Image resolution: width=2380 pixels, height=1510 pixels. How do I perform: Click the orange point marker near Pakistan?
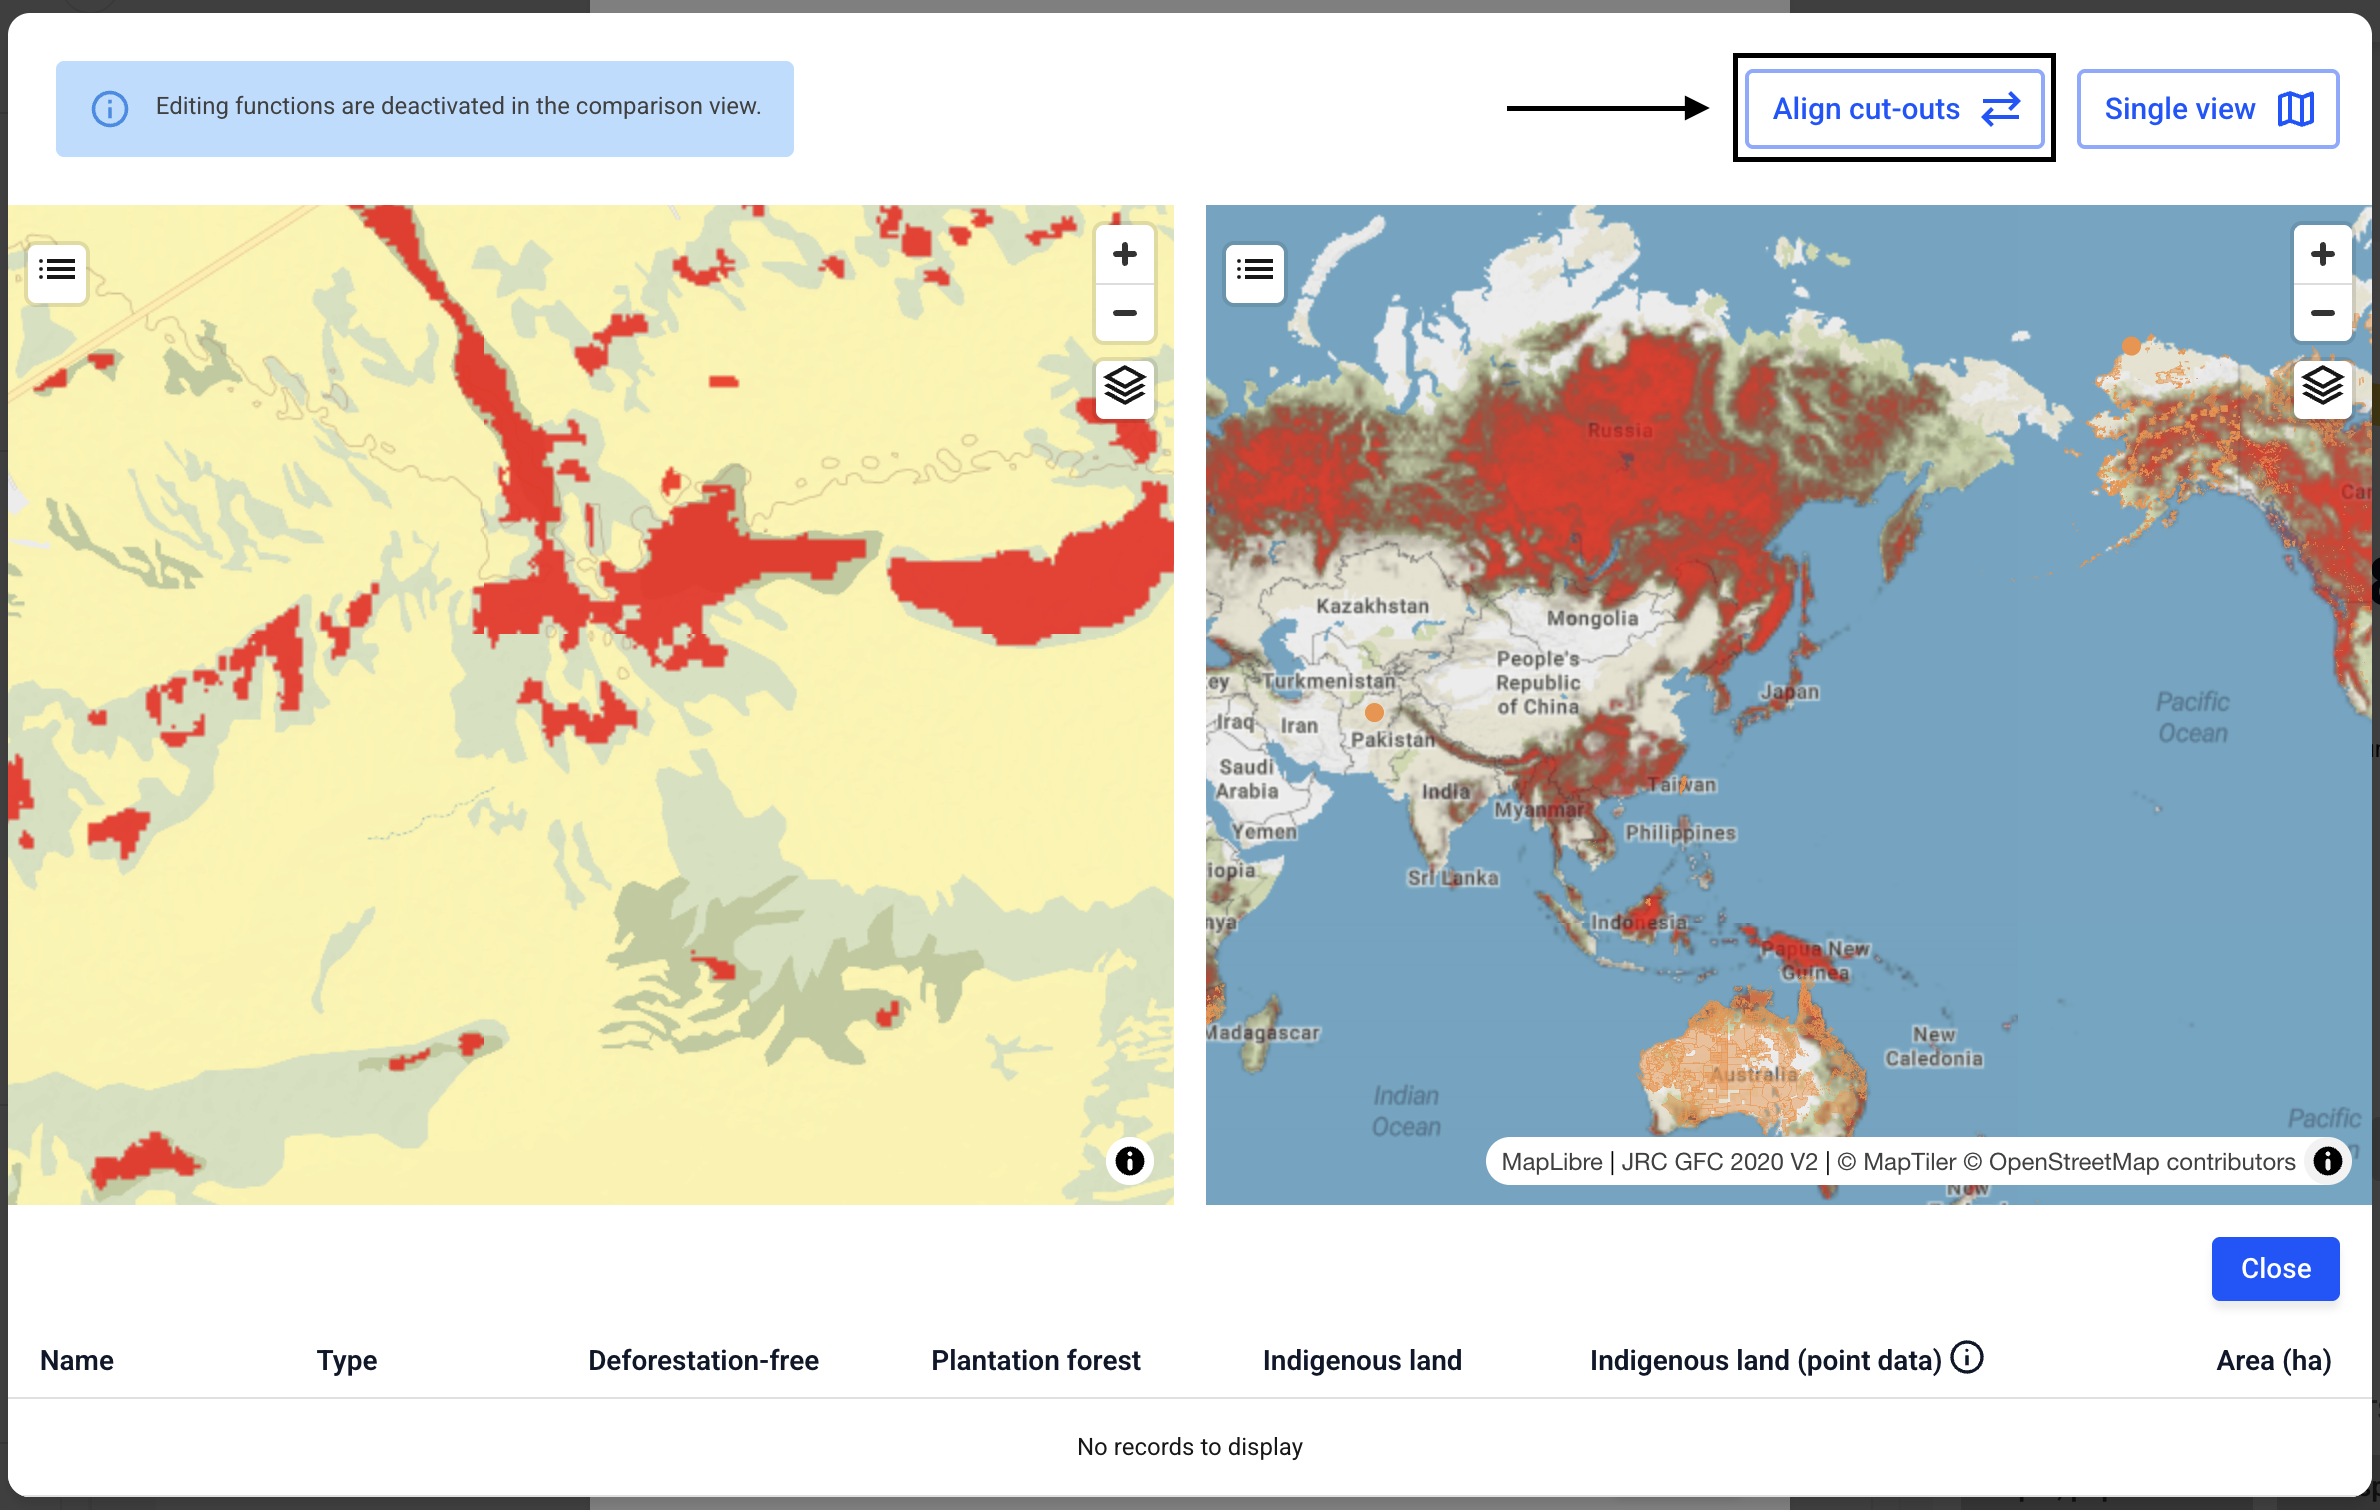coord(1374,713)
